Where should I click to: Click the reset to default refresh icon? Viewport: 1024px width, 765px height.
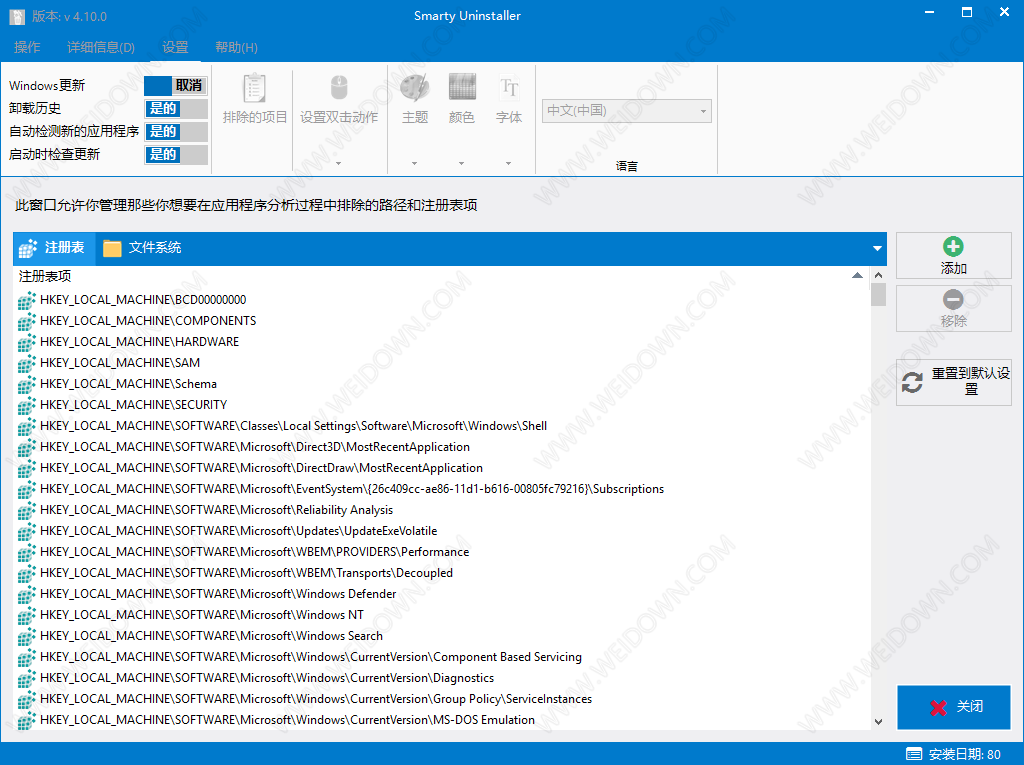coord(912,382)
